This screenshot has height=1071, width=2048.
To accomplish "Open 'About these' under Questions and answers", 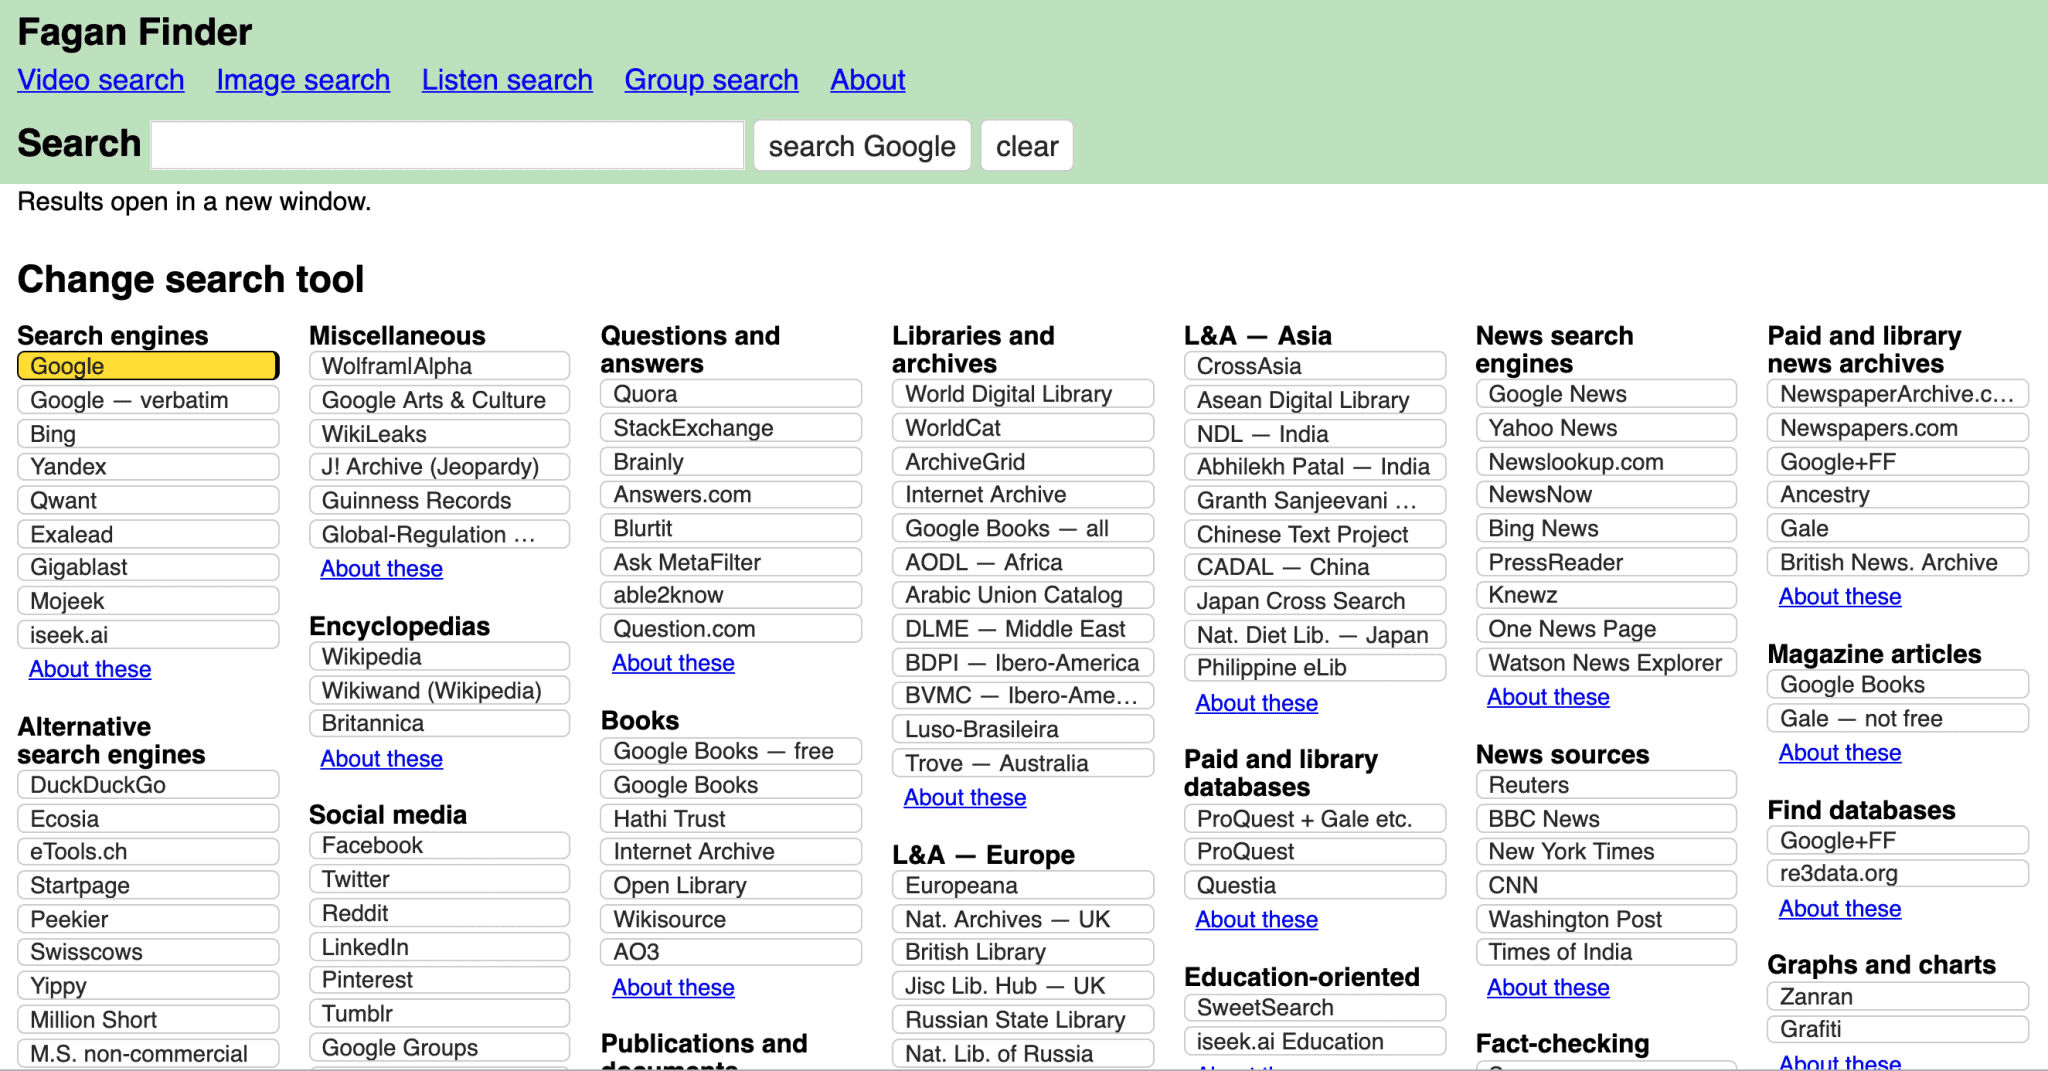I will click(x=674, y=663).
